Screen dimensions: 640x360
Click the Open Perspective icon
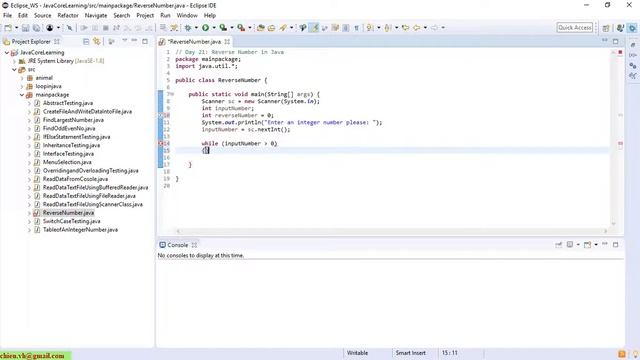[606, 28]
